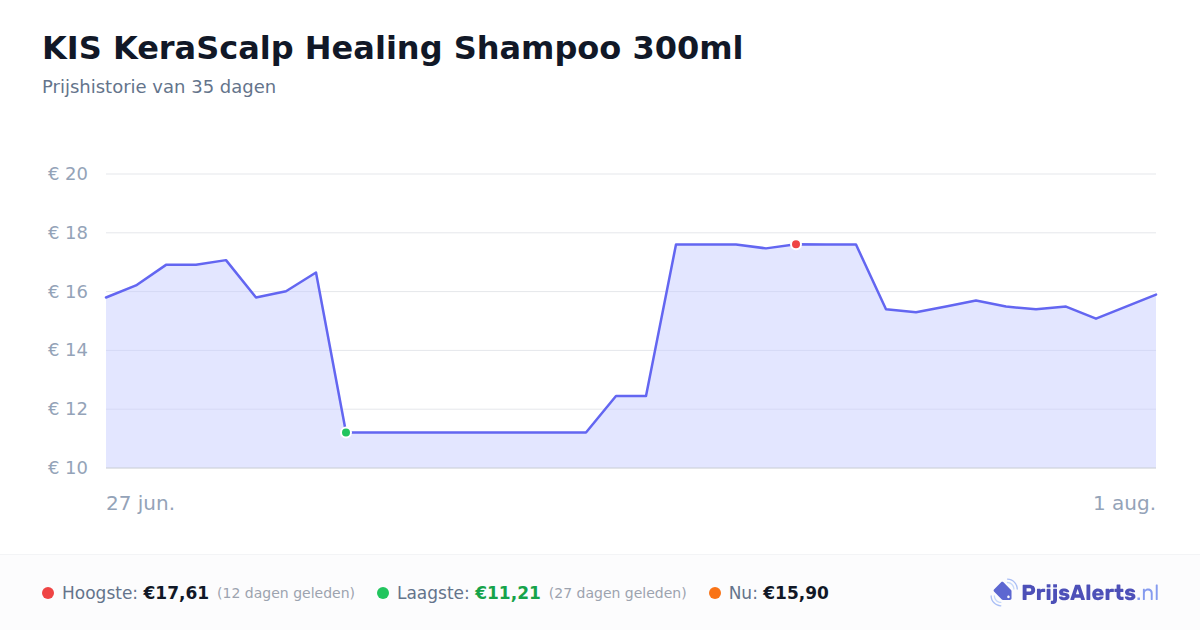The image size is (1200, 630).
Task: Click the Prijshistorie van 35 dagen subtitle
Action: tap(159, 87)
